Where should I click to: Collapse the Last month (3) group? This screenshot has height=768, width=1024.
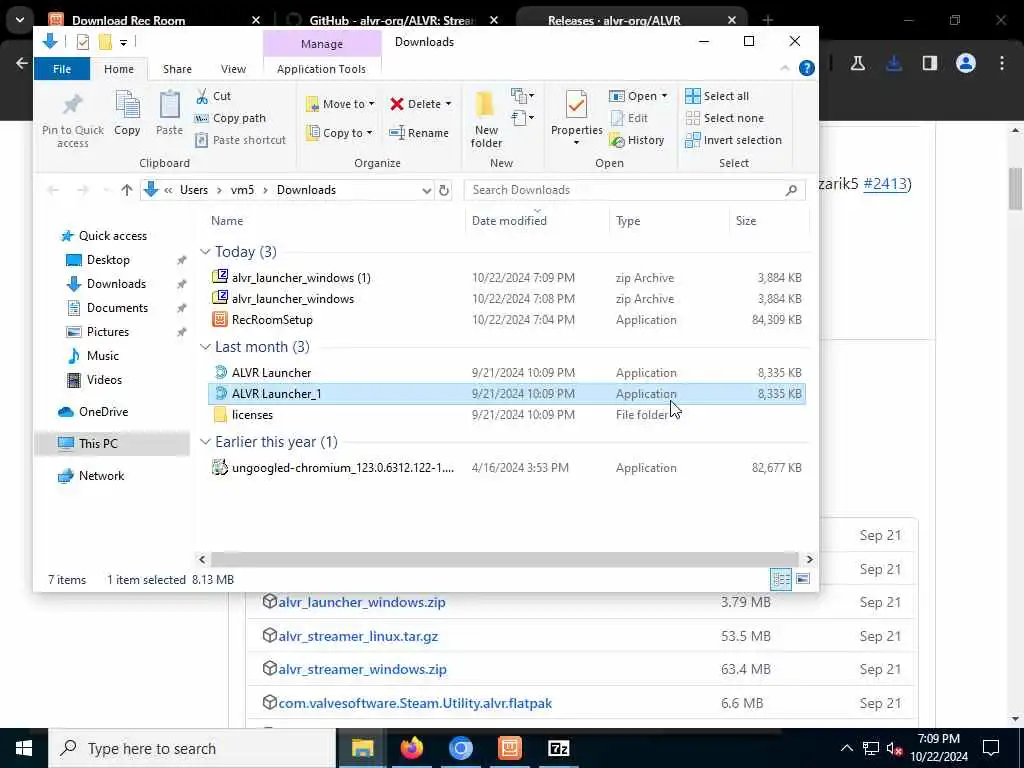click(205, 347)
